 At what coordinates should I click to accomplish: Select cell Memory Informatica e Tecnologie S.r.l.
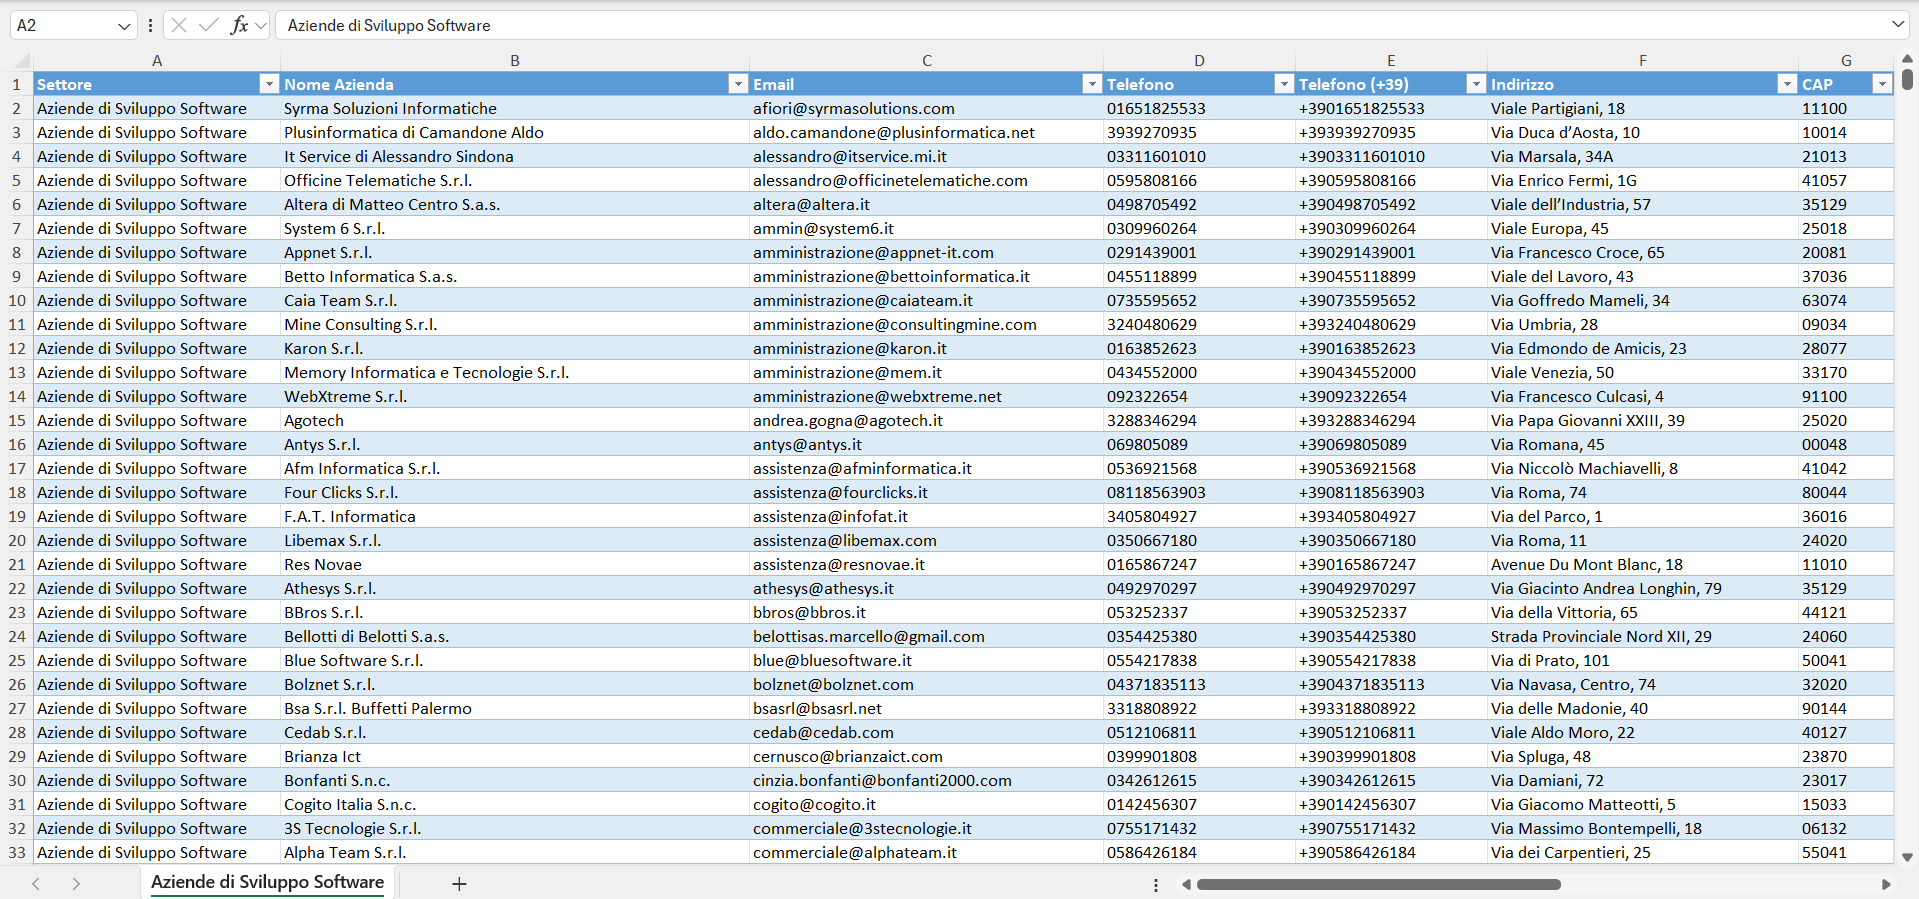(515, 372)
